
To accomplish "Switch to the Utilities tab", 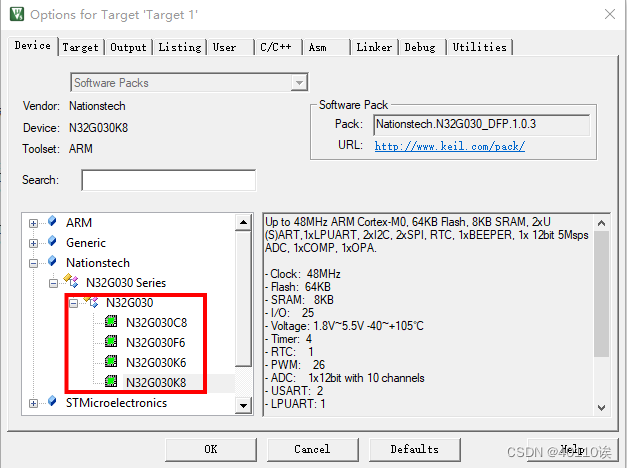I will pos(480,47).
